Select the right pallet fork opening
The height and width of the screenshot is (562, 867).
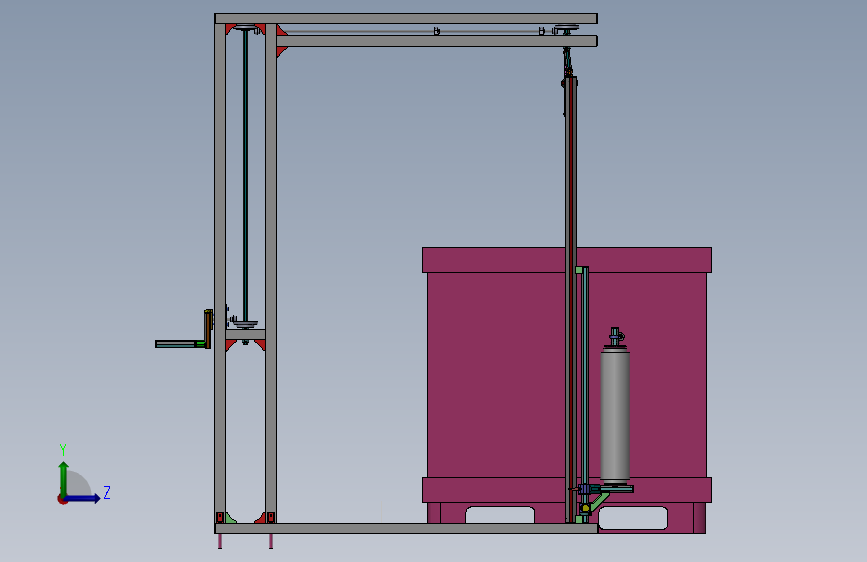click(x=633, y=518)
